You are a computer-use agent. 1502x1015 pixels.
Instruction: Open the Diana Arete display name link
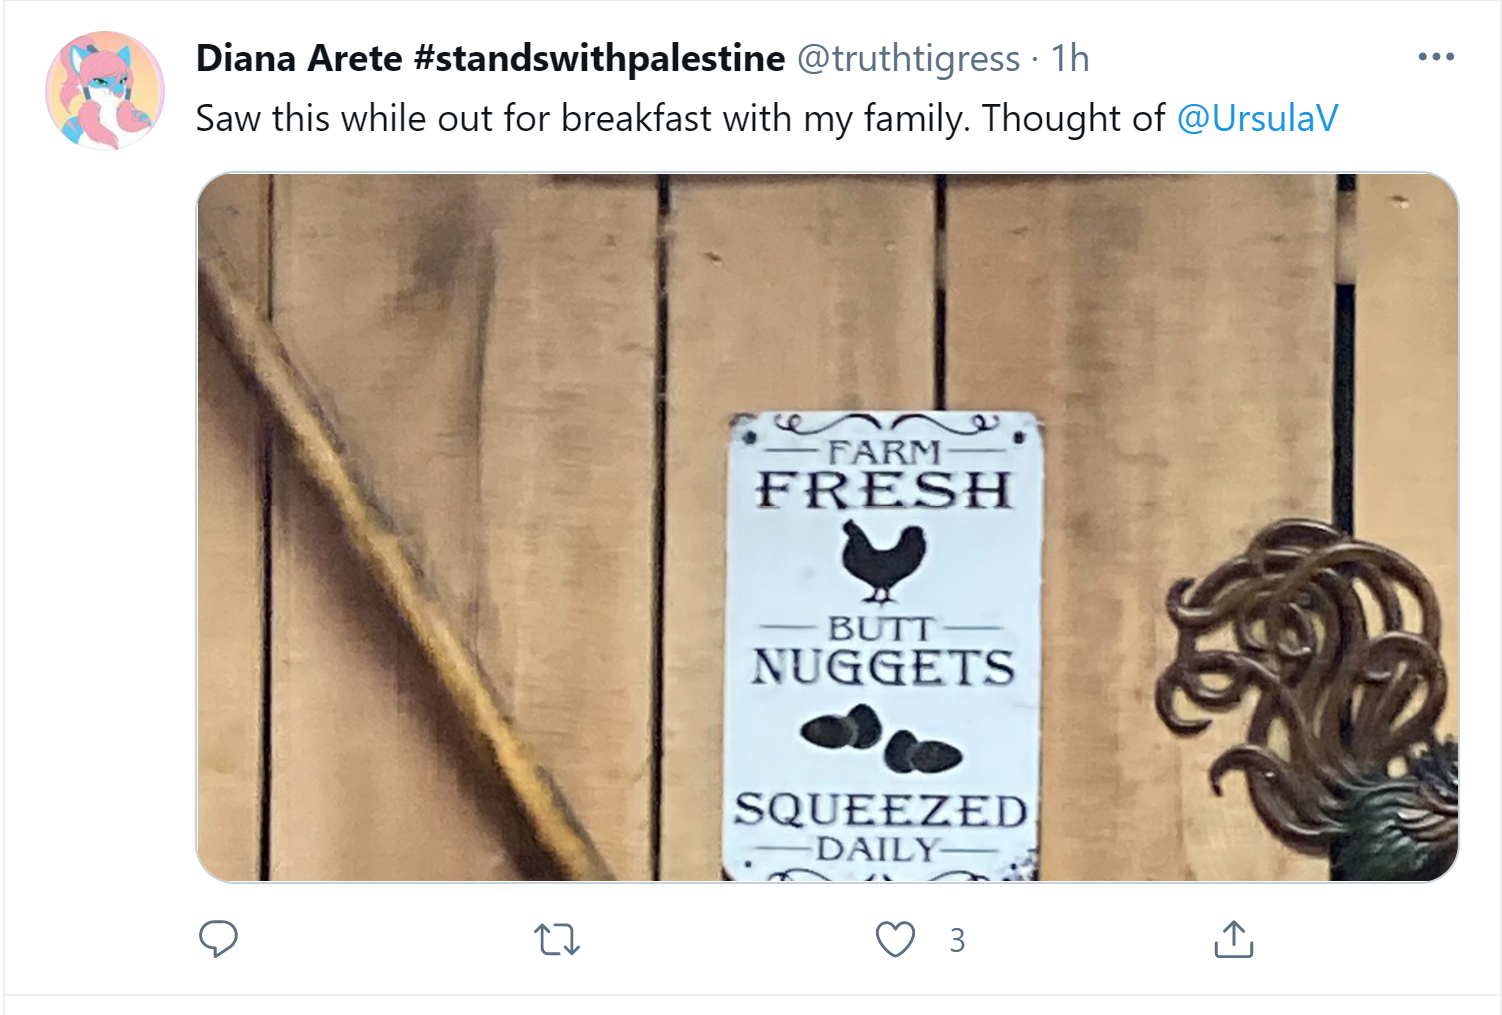point(299,58)
